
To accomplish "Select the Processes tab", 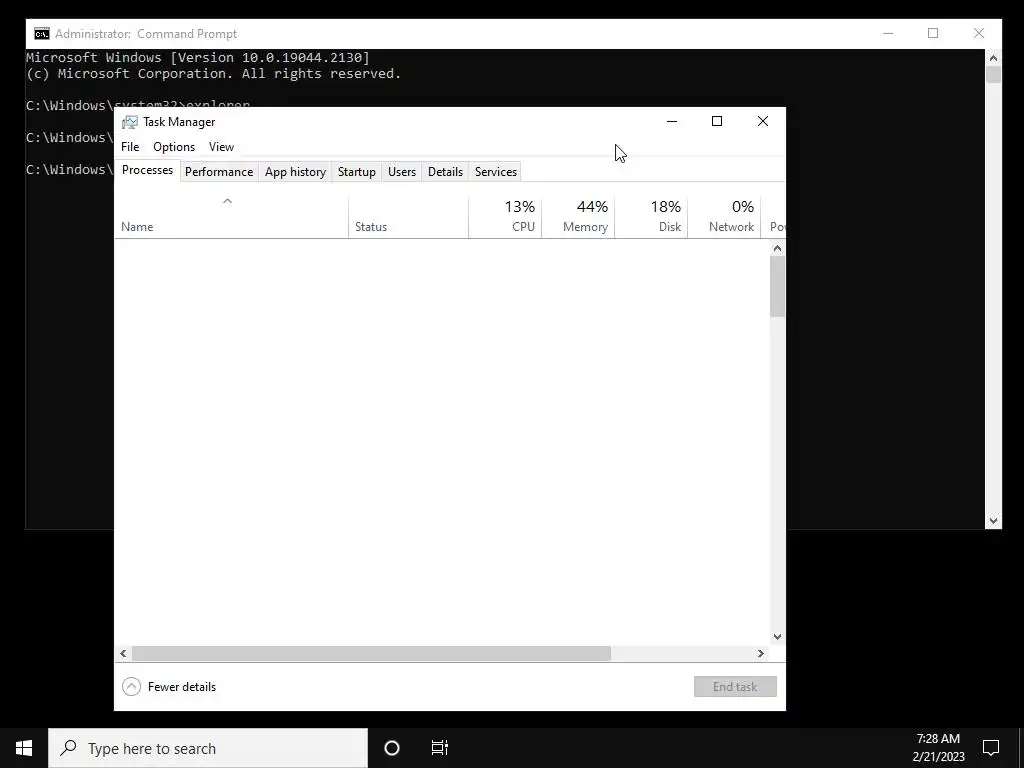I will (x=148, y=170).
